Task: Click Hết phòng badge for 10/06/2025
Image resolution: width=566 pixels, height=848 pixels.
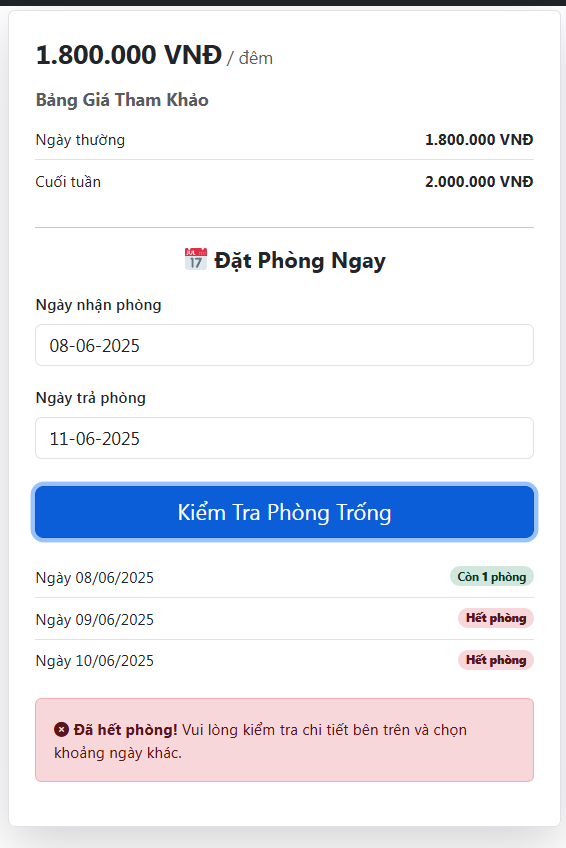Action: click(496, 660)
